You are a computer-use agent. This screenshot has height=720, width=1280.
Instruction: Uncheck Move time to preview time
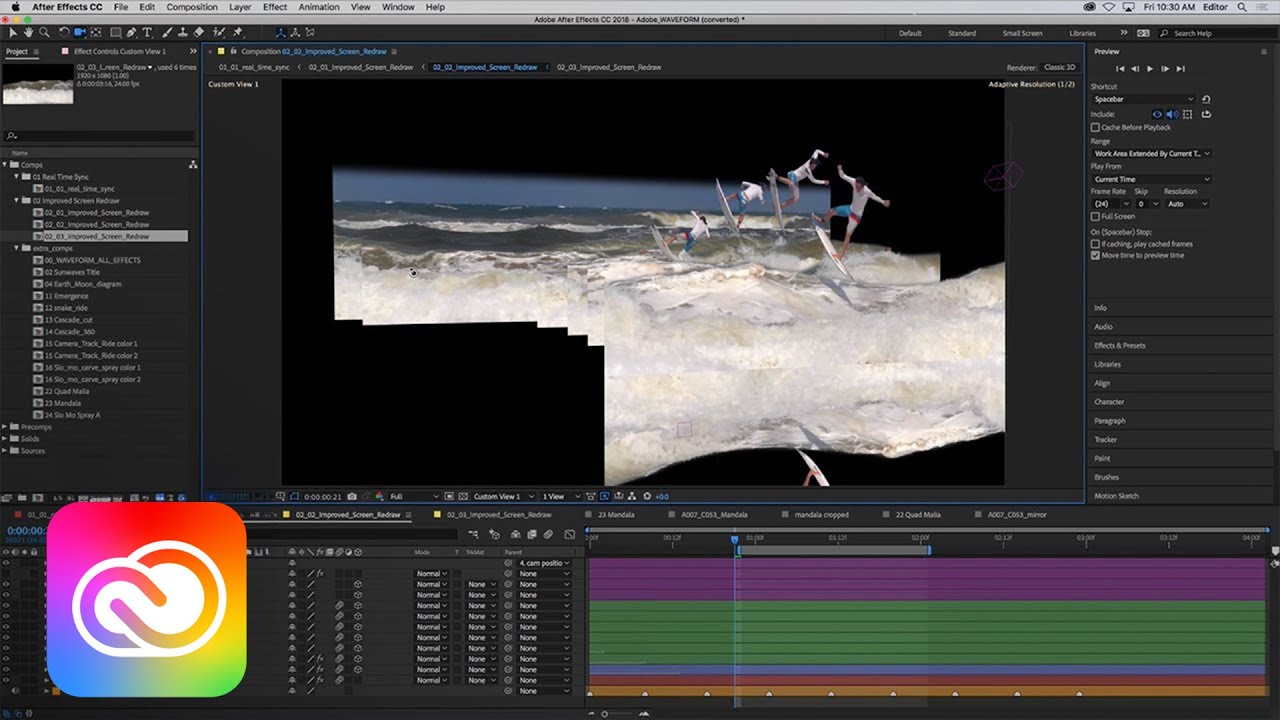(1095, 255)
